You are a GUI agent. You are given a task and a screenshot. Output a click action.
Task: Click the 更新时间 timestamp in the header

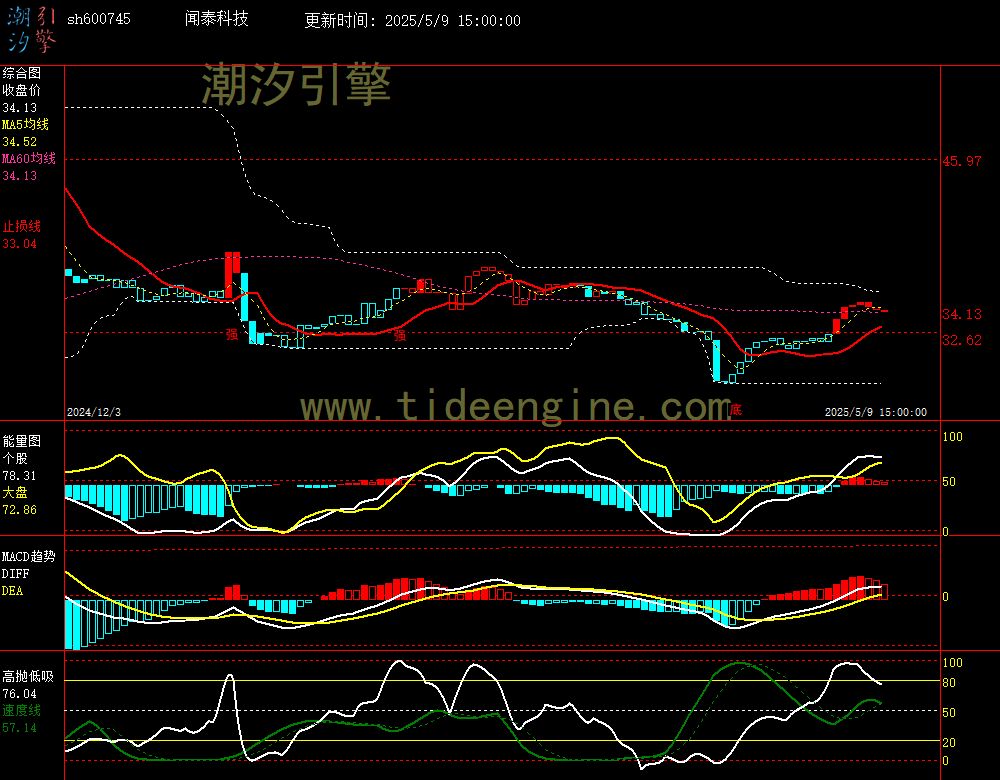(412, 20)
